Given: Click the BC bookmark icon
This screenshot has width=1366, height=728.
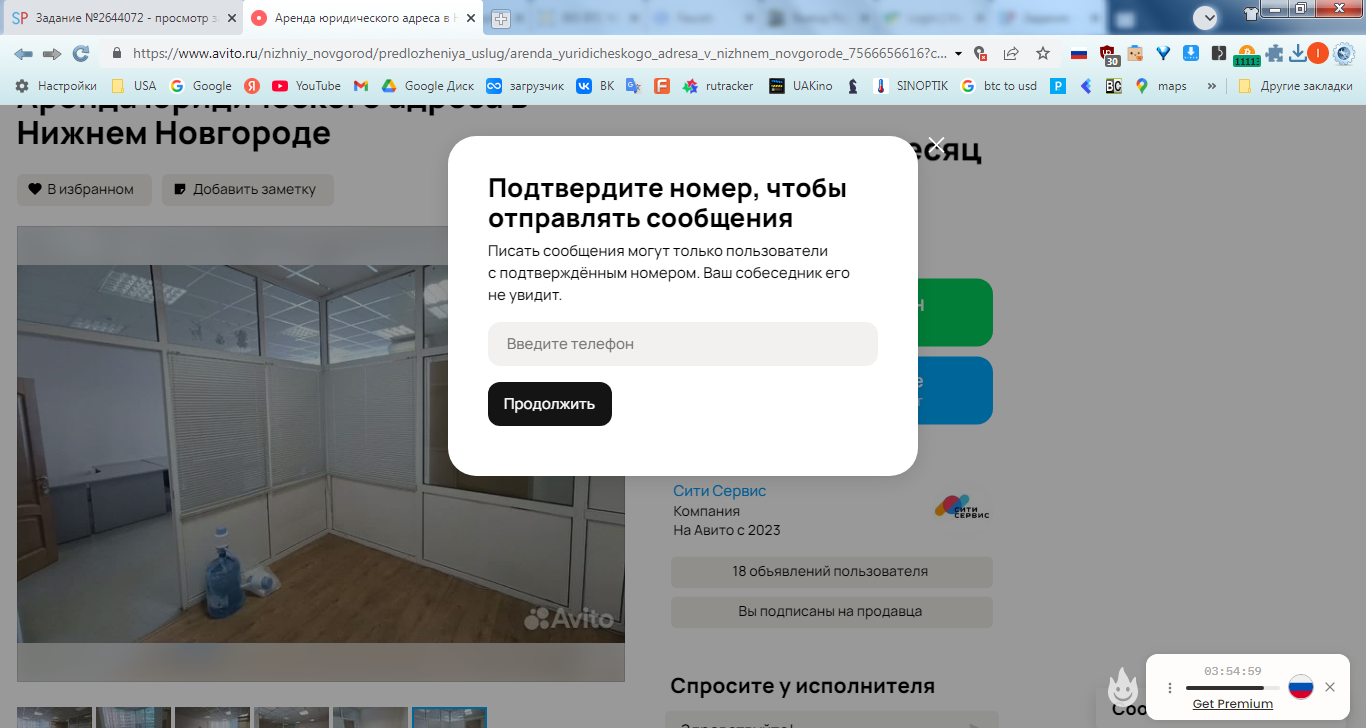Looking at the screenshot, I should tap(1113, 86).
